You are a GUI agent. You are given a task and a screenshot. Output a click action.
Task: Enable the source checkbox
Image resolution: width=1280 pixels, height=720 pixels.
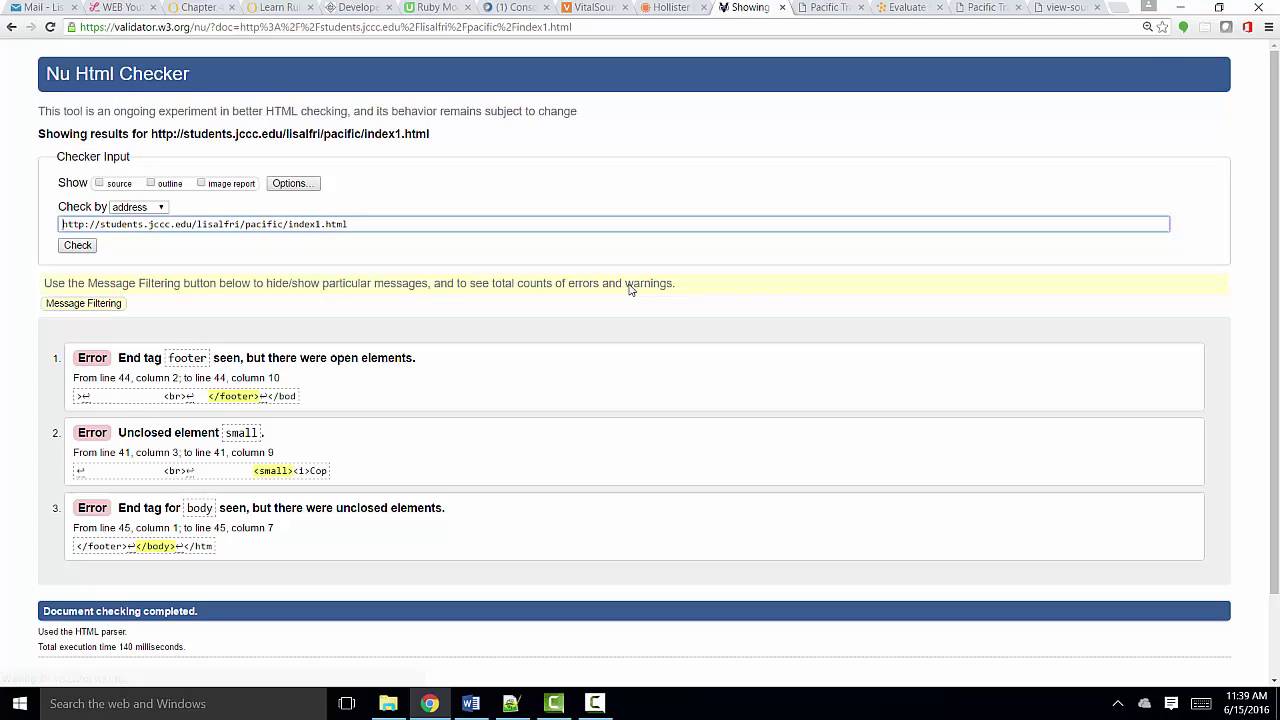point(99,183)
